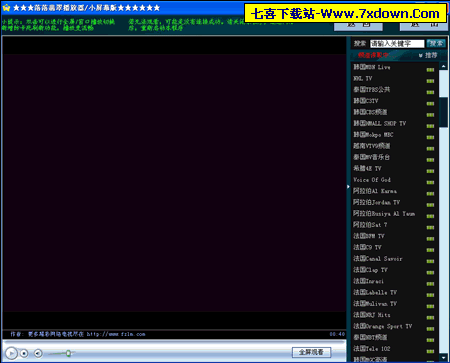Click the search keyword input field
This screenshot has width=450, height=363.
click(397, 44)
